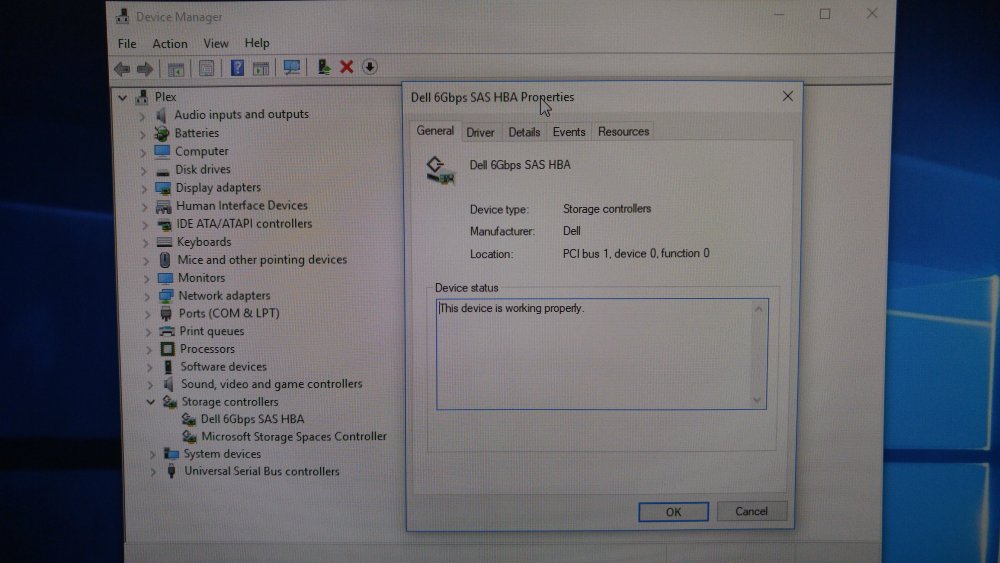The width and height of the screenshot is (1000, 563).
Task: Click the "Storage controllers" device type value
Action: point(607,209)
